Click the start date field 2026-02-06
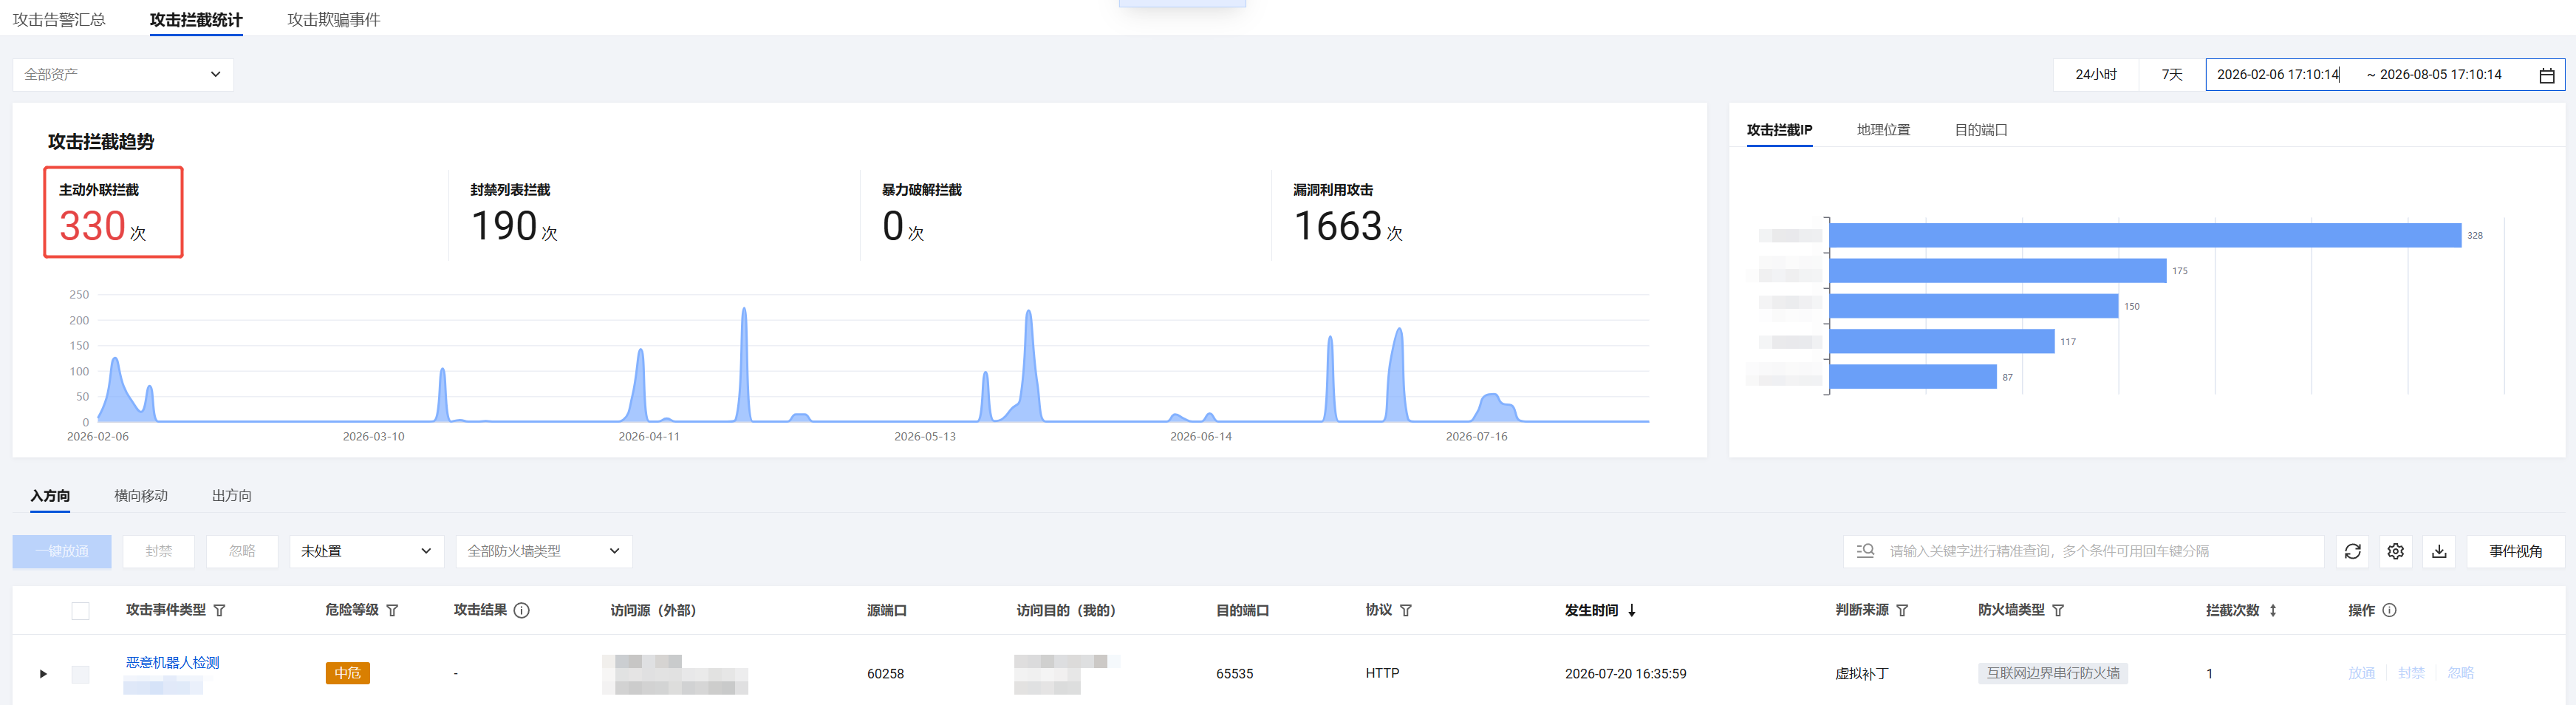The height and width of the screenshot is (705, 2576). pyautogui.click(x=2278, y=75)
